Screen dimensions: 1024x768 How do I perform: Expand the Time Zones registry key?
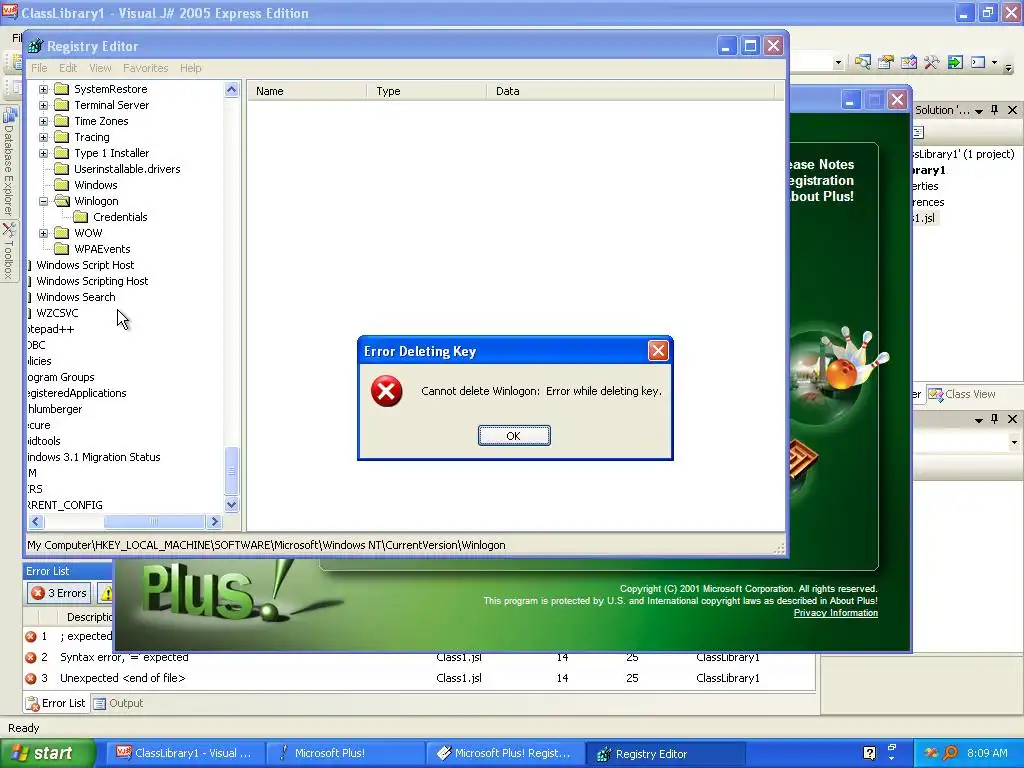[x=43, y=121]
